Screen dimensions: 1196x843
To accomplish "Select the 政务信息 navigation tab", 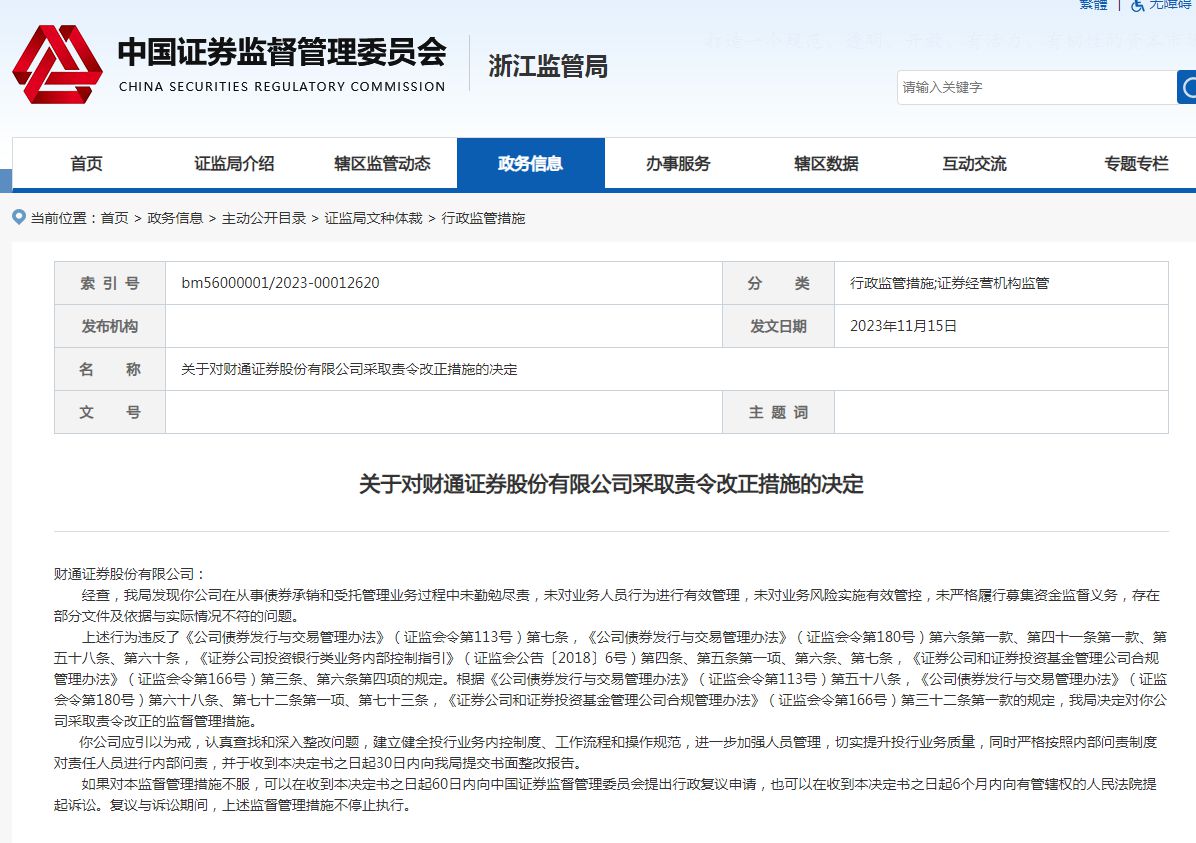I will (531, 163).
